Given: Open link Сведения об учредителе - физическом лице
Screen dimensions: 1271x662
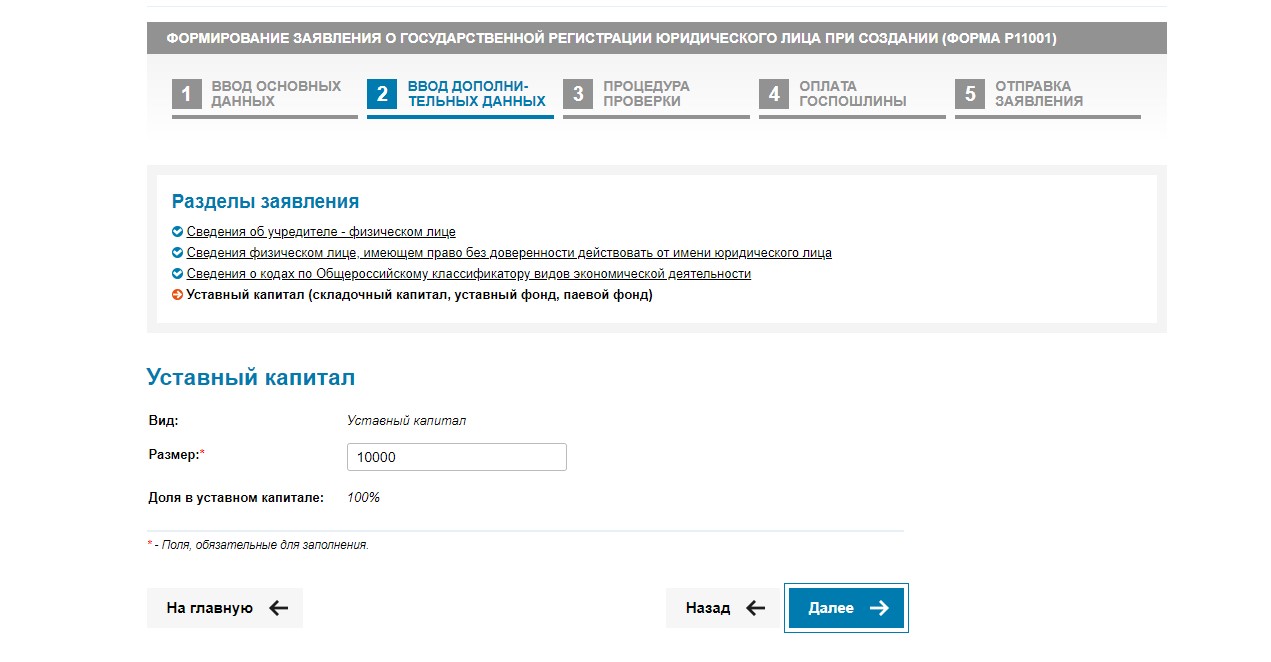Looking at the screenshot, I should coord(321,232).
